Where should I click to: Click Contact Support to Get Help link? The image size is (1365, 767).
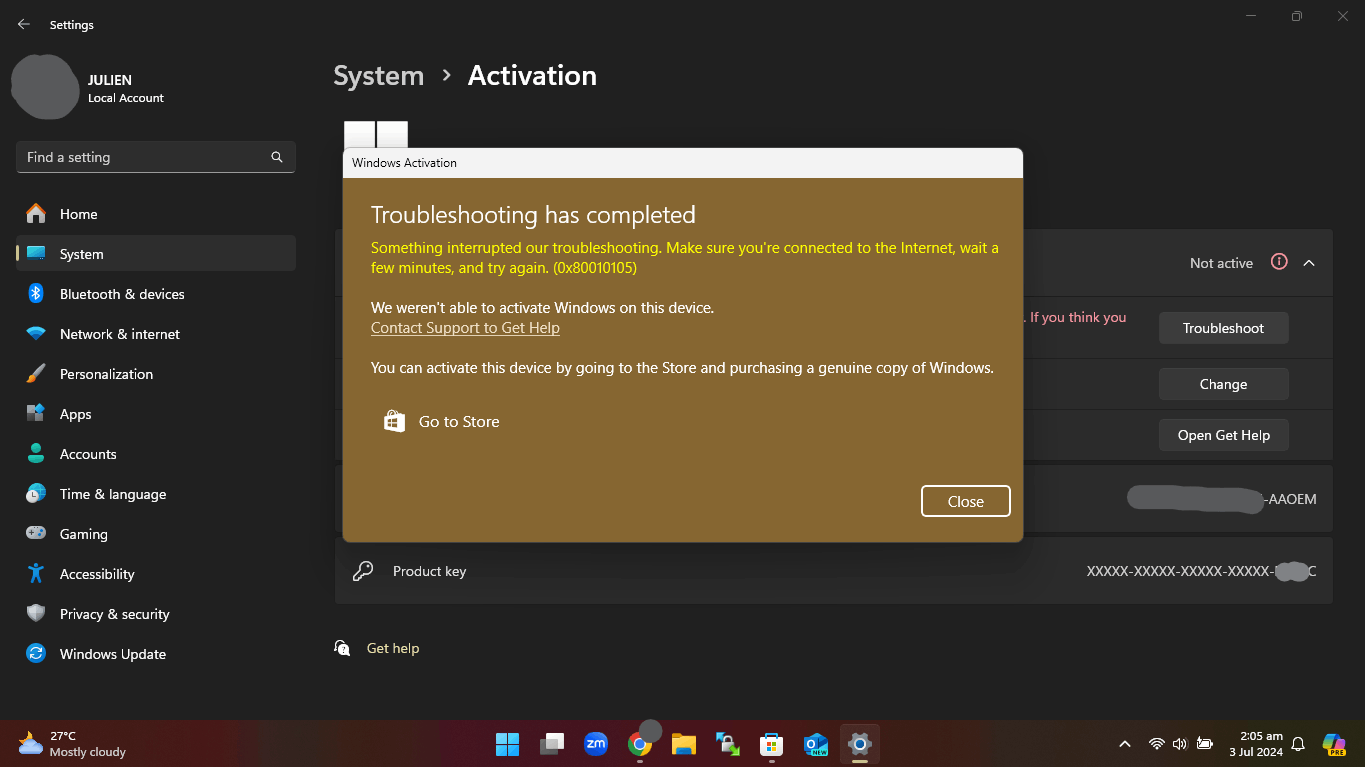coord(465,328)
